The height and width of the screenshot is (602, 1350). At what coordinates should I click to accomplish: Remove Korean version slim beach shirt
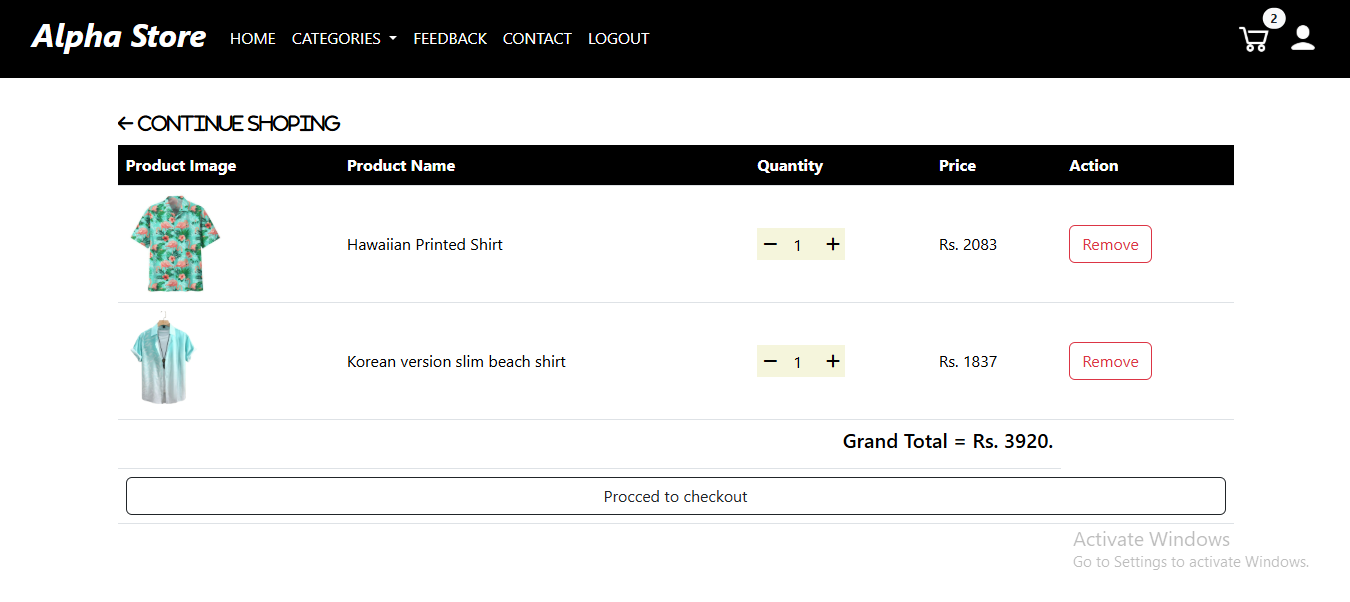pyautogui.click(x=1110, y=361)
